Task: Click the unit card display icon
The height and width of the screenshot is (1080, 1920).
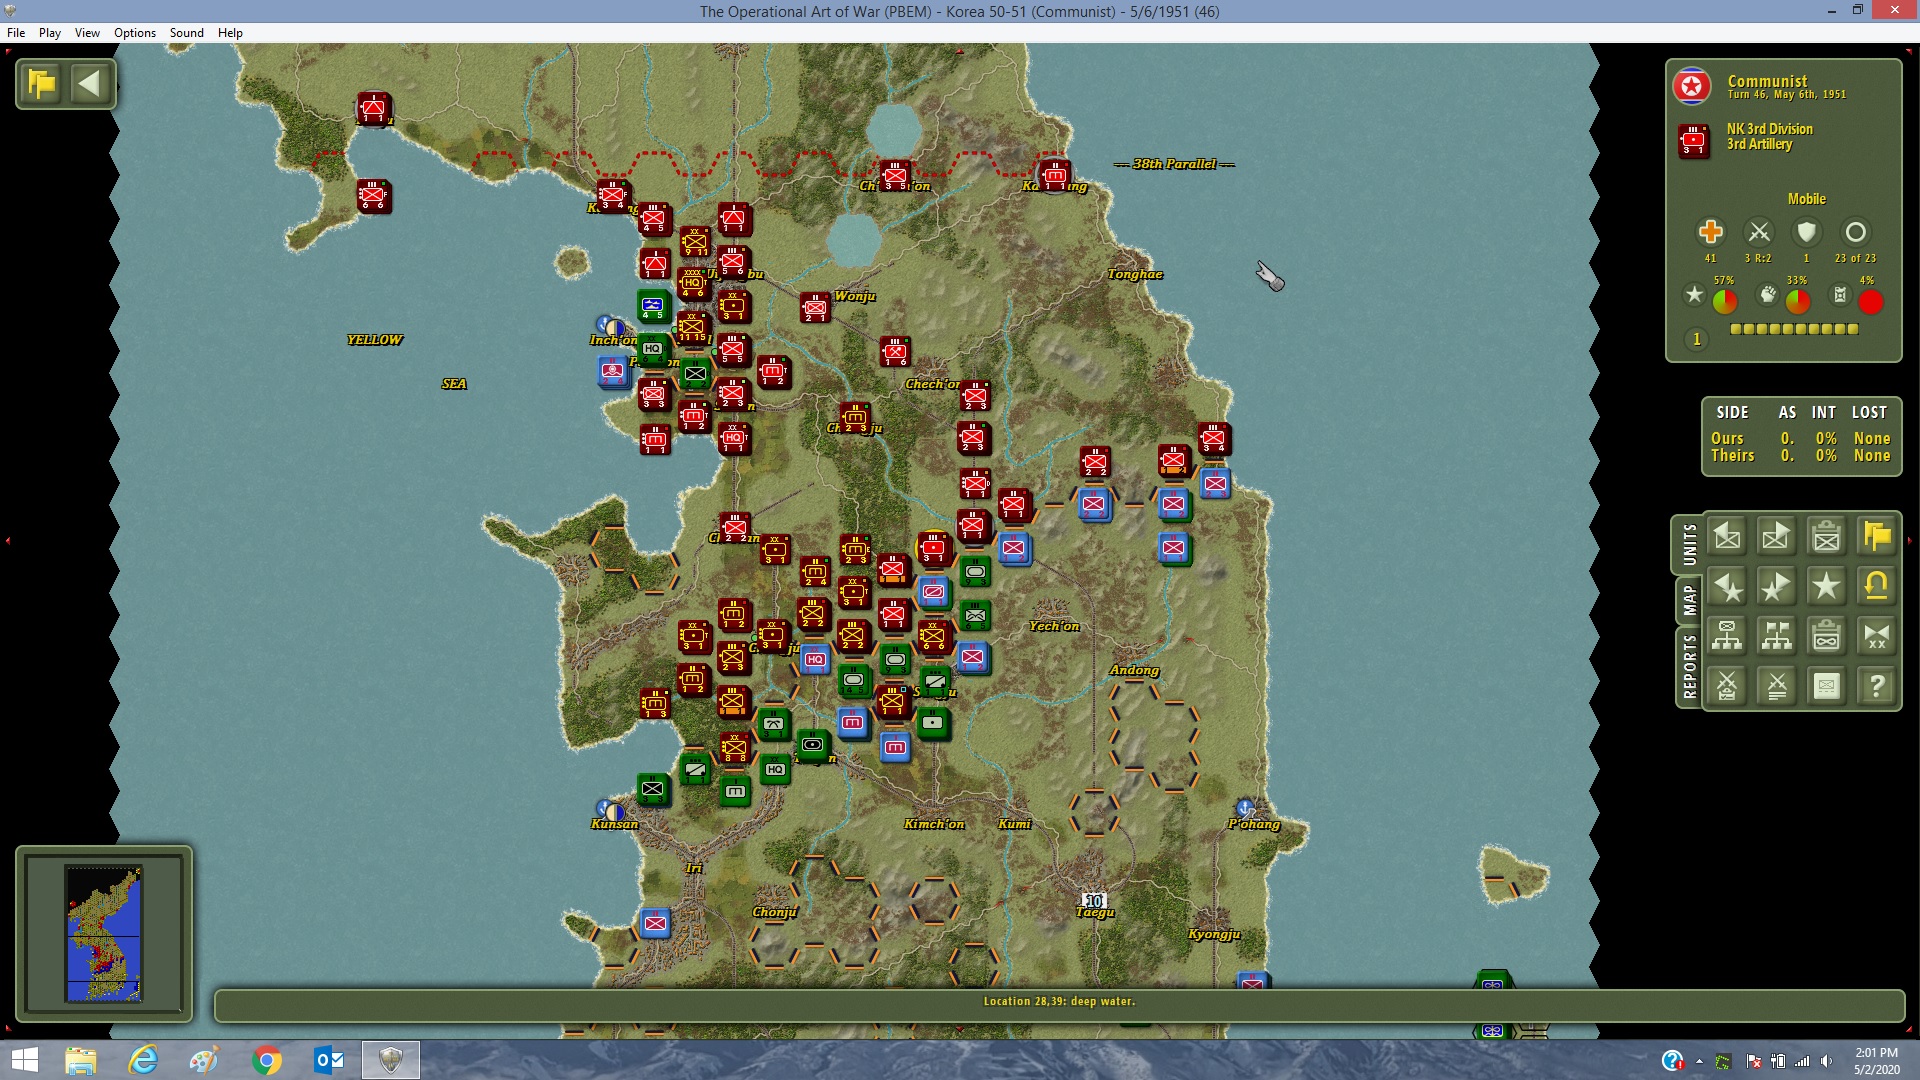Action: 1827,686
